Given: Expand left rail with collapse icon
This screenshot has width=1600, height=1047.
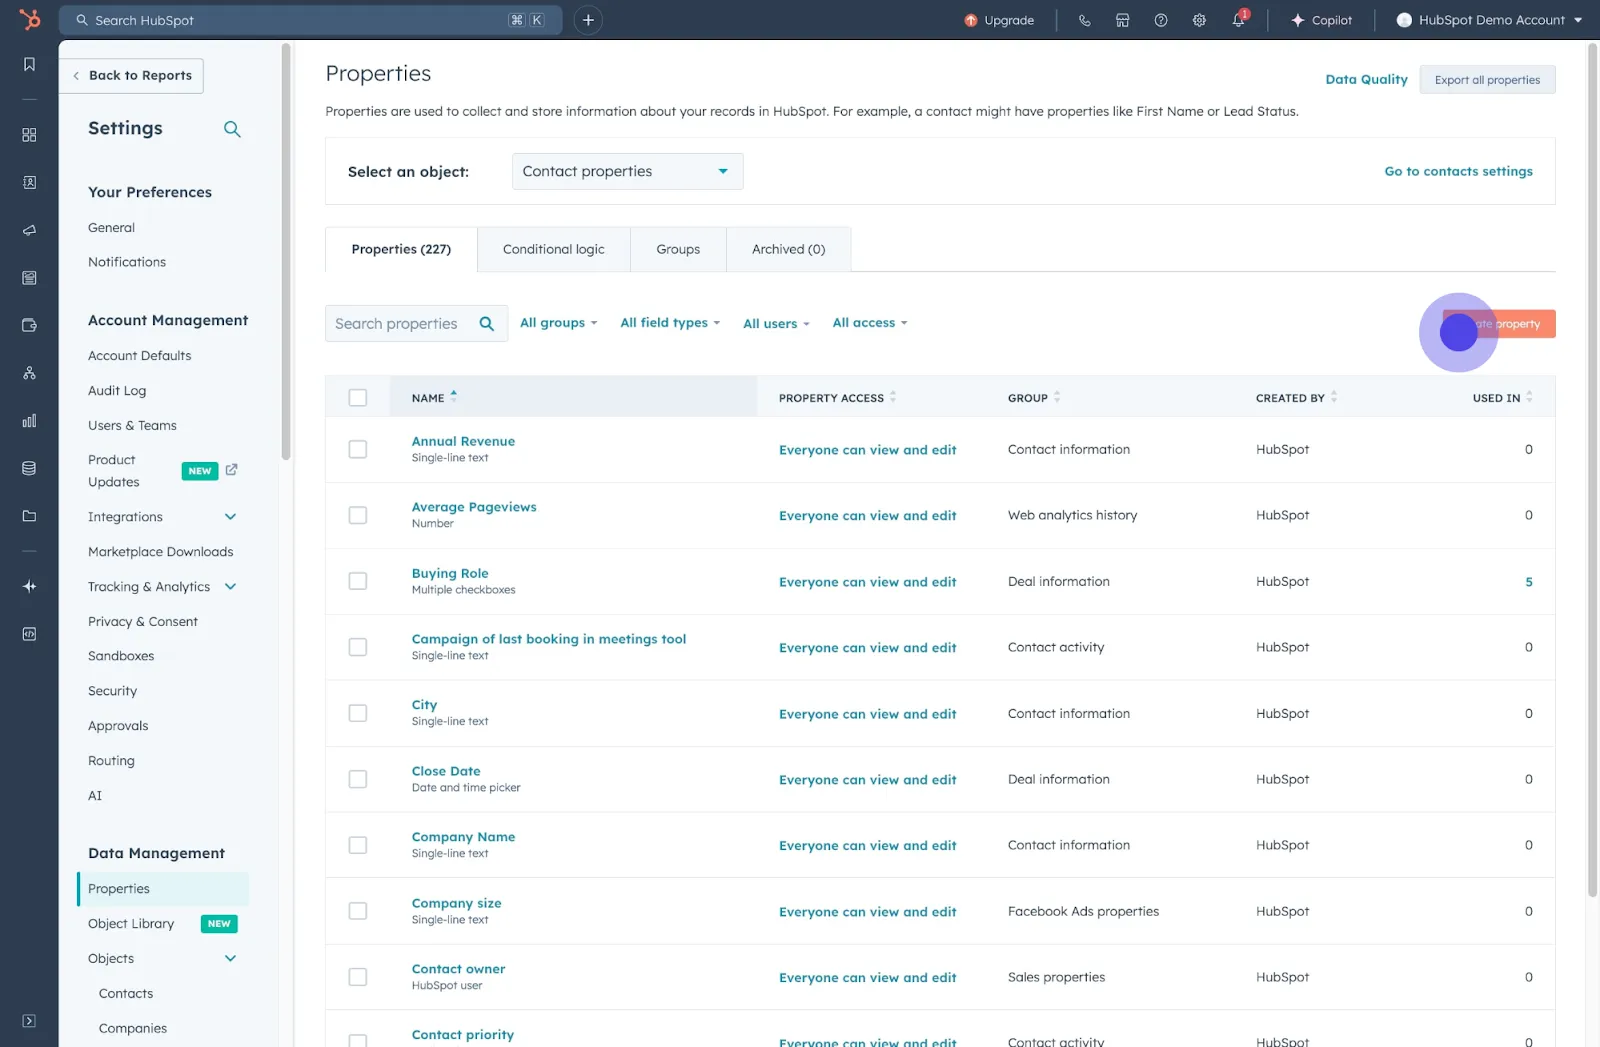Looking at the screenshot, I should (x=29, y=1021).
